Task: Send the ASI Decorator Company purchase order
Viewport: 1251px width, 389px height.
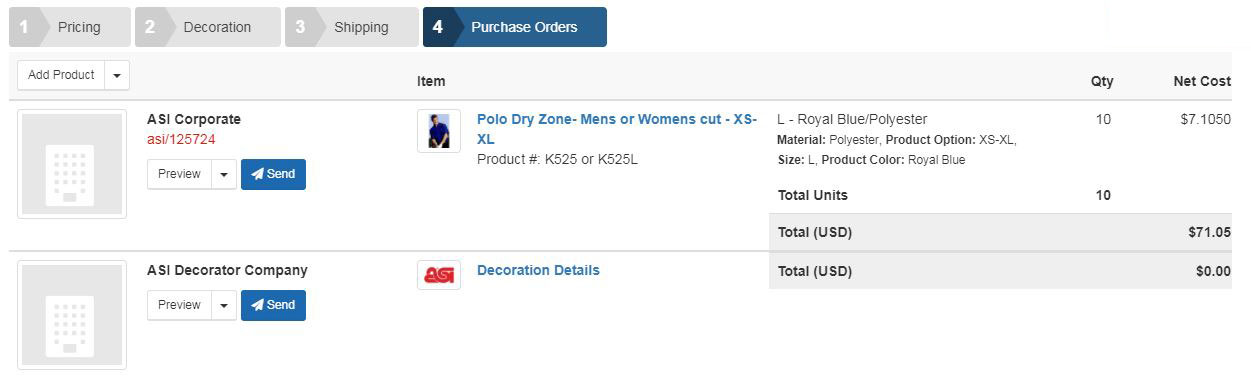Action: pos(273,305)
